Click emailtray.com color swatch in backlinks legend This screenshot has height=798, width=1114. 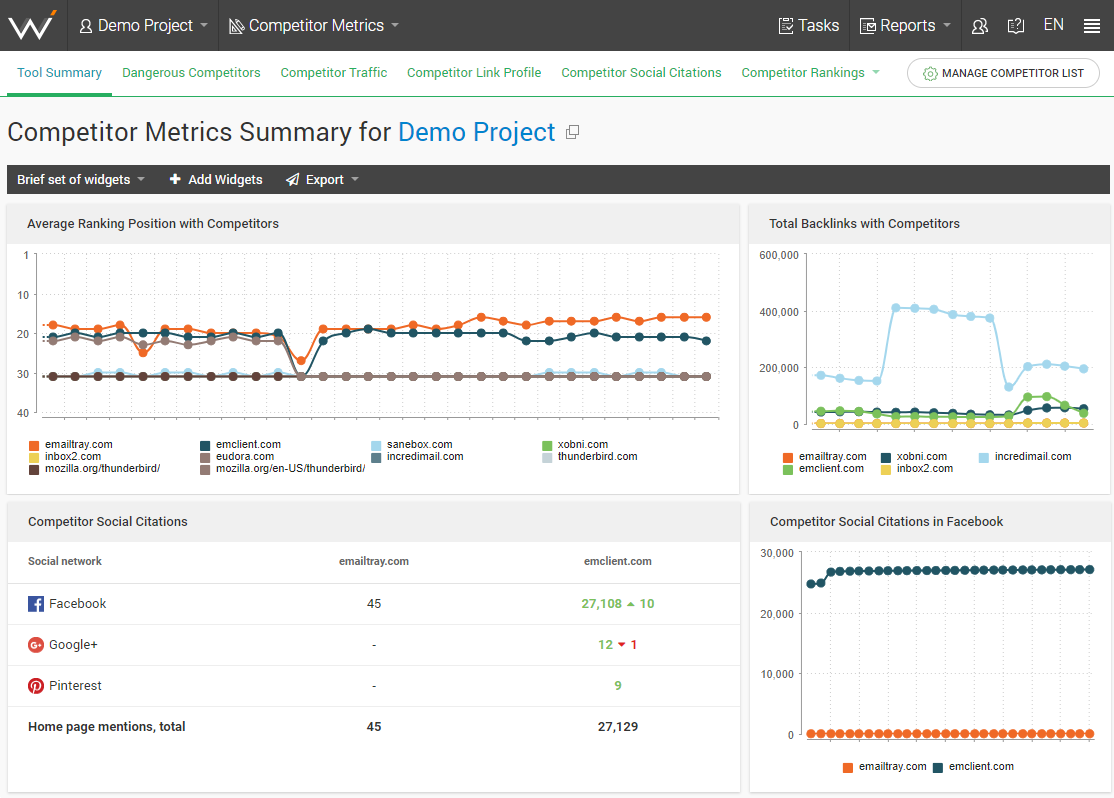pos(788,458)
